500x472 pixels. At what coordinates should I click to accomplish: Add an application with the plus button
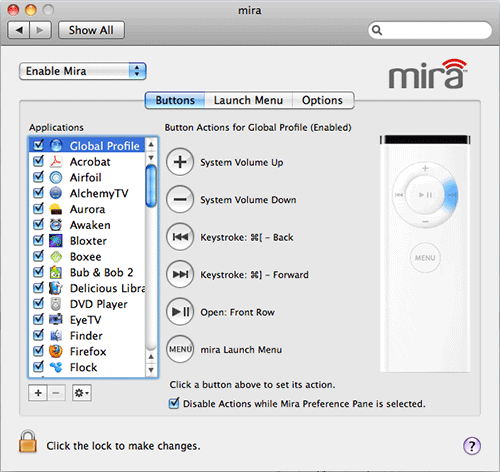point(38,393)
